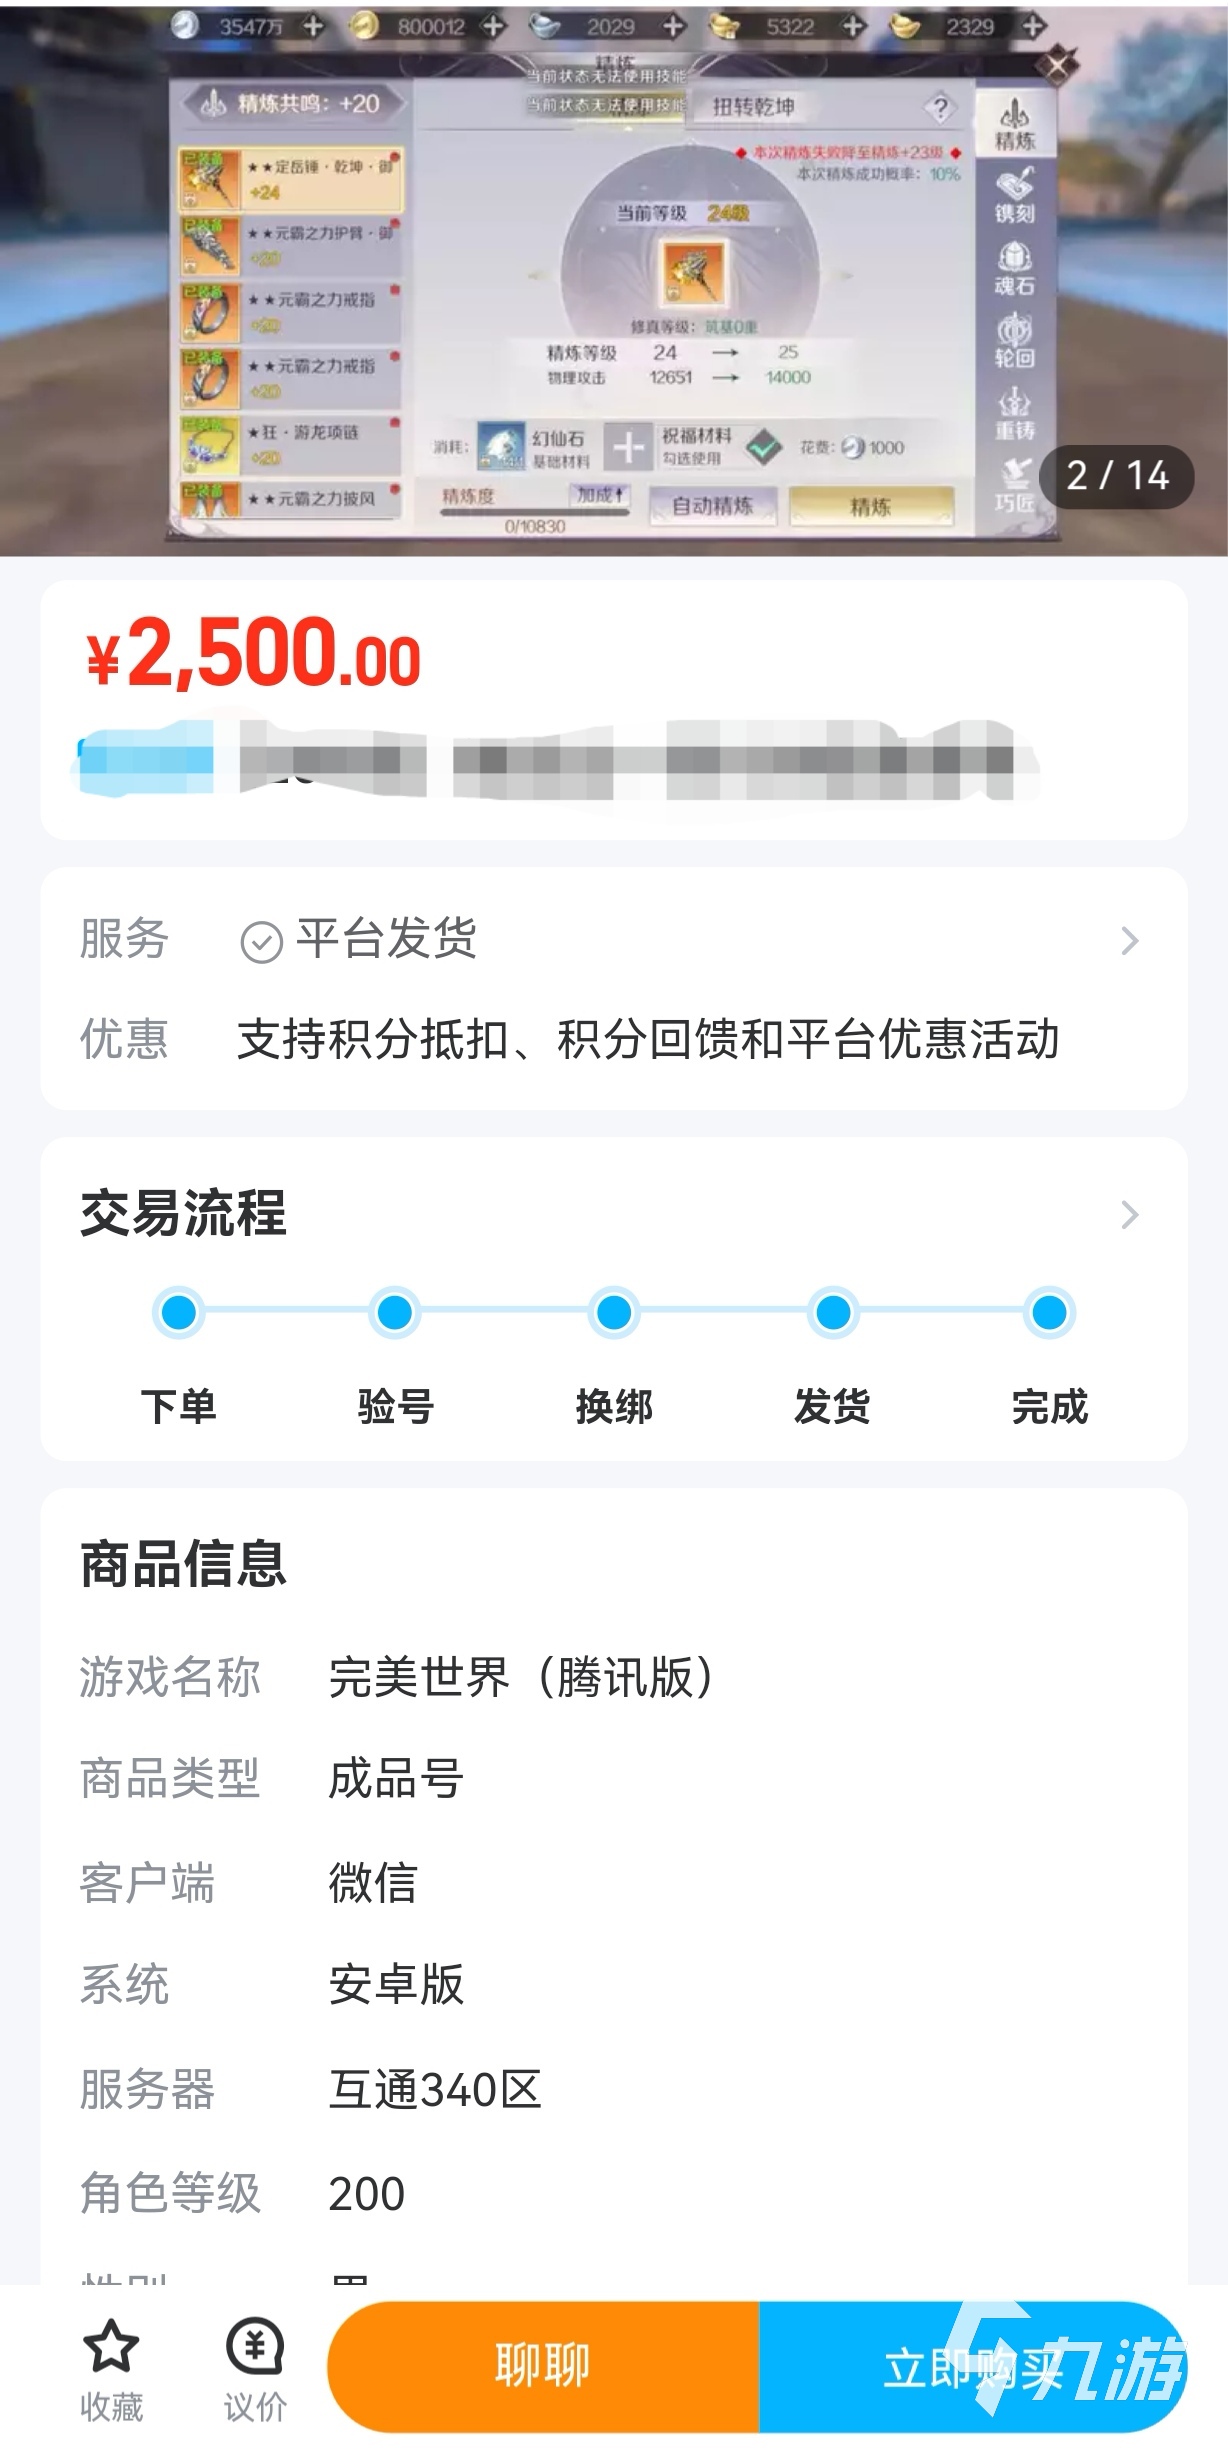The height and width of the screenshot is (2448, 1228).
Task: Expand the 服务 row chevron
Action: pyautogui.click(x=1130, y=941)
